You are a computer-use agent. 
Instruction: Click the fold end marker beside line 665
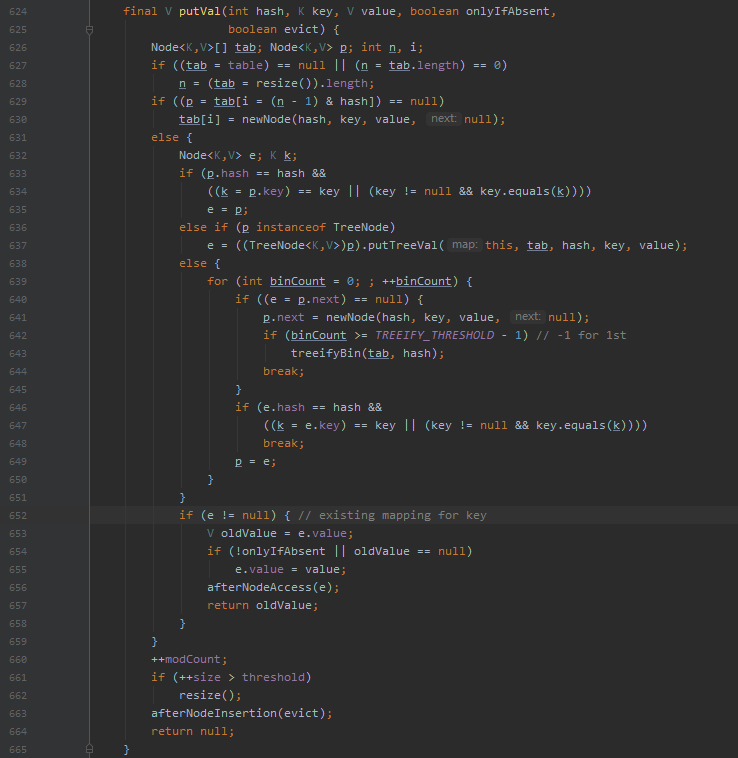point(89,749)
